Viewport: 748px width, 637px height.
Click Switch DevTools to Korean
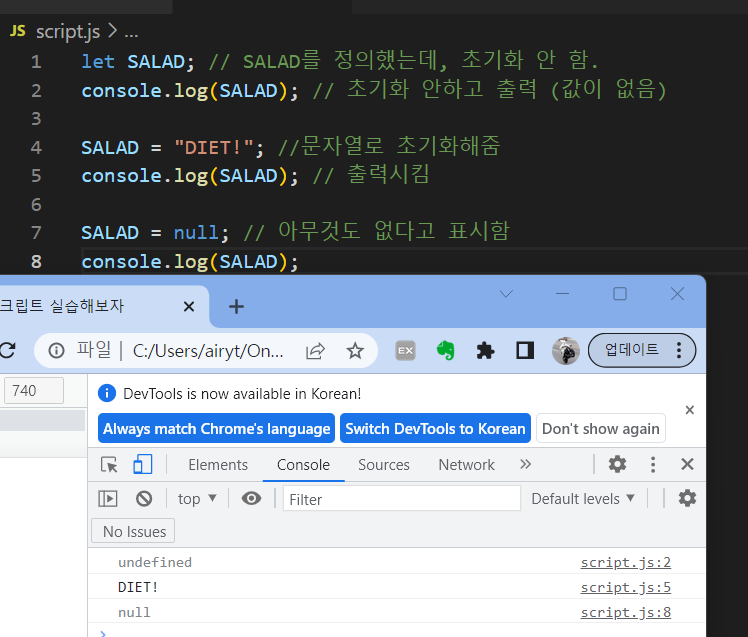tap(435, 428)
